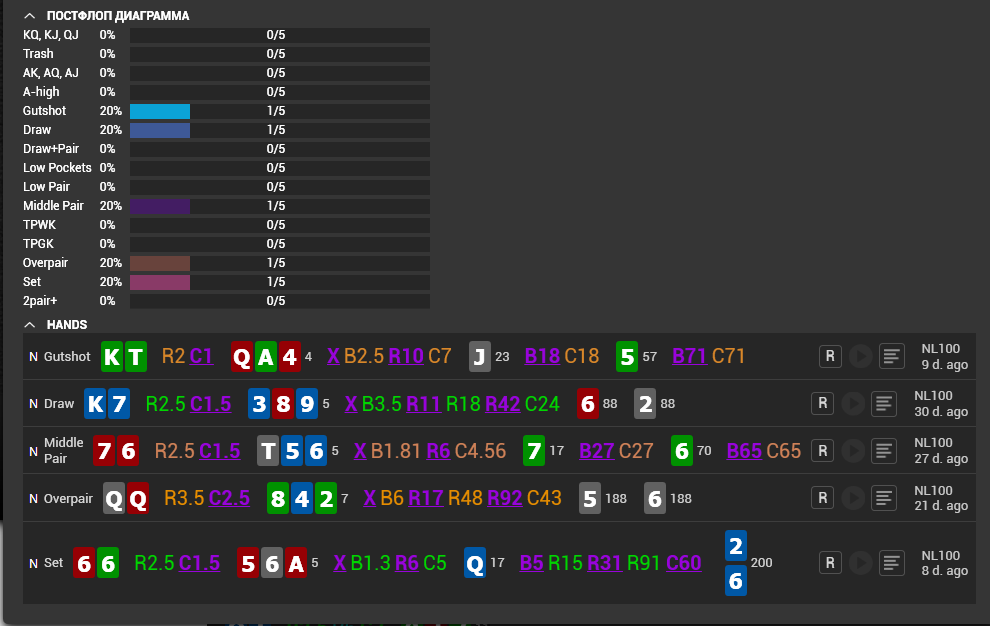Screen dimensions: 990x626
Task: Select the TPWK row label
Action: pyautogui.click(x=39, y=225)
